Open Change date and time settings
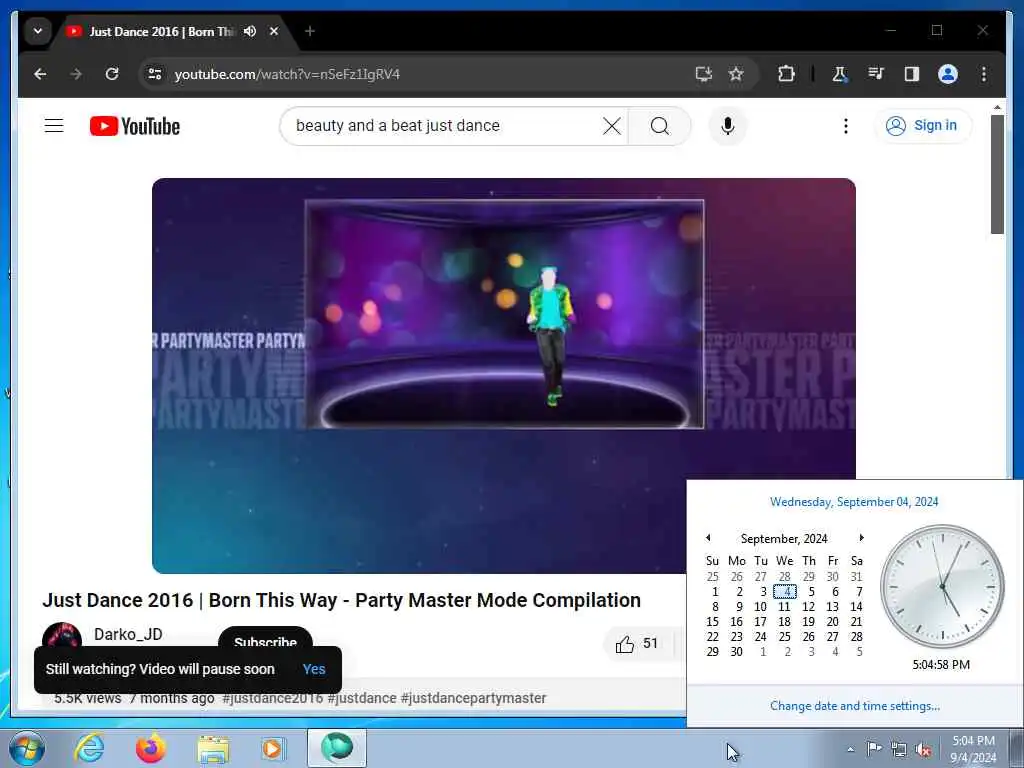Viewport: 1024px width, 768px height. (855, 705)
